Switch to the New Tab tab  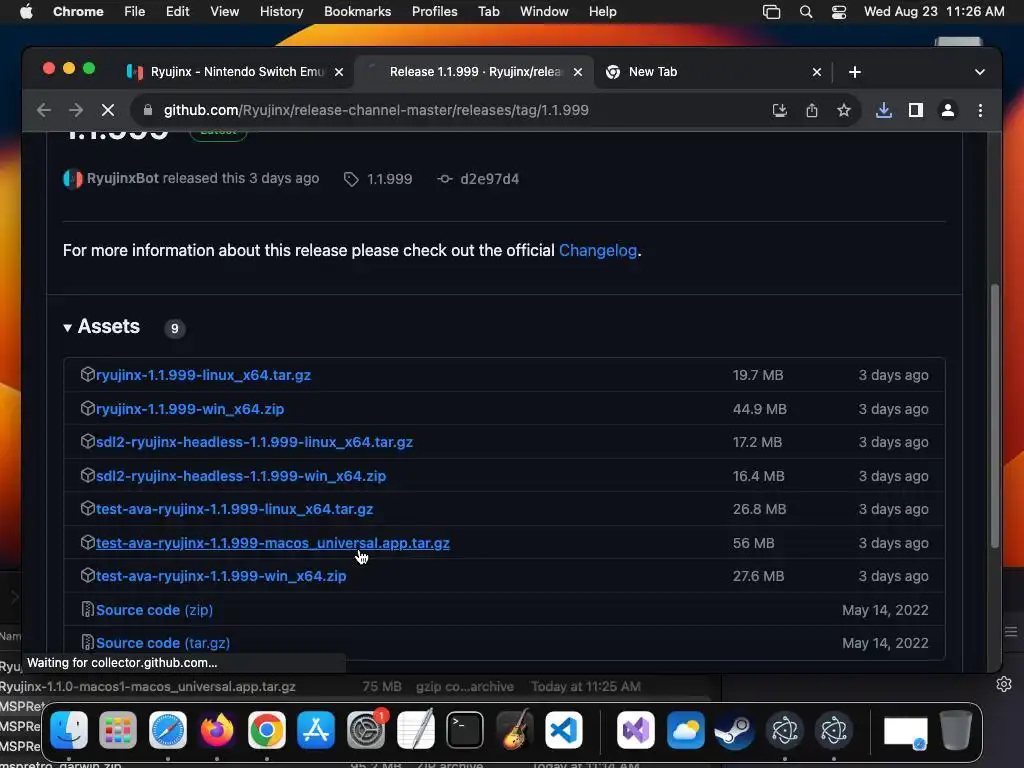[x=712, y=72]
